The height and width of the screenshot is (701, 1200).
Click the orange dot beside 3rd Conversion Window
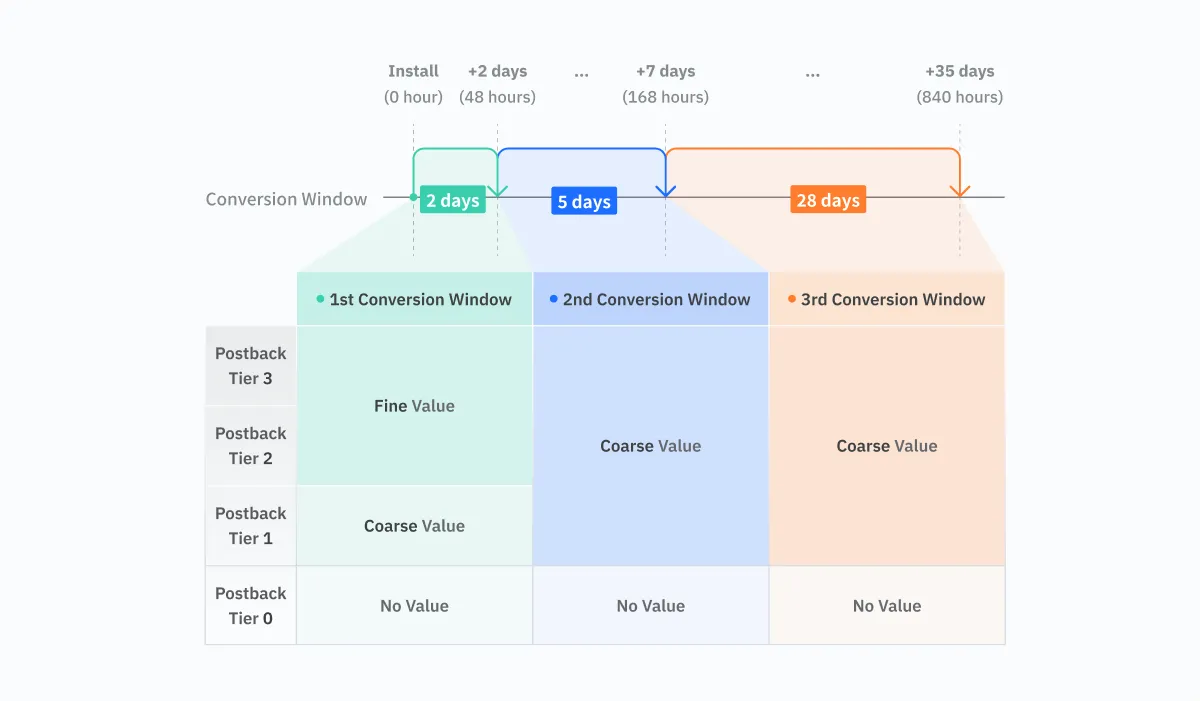tap(792, 299)
